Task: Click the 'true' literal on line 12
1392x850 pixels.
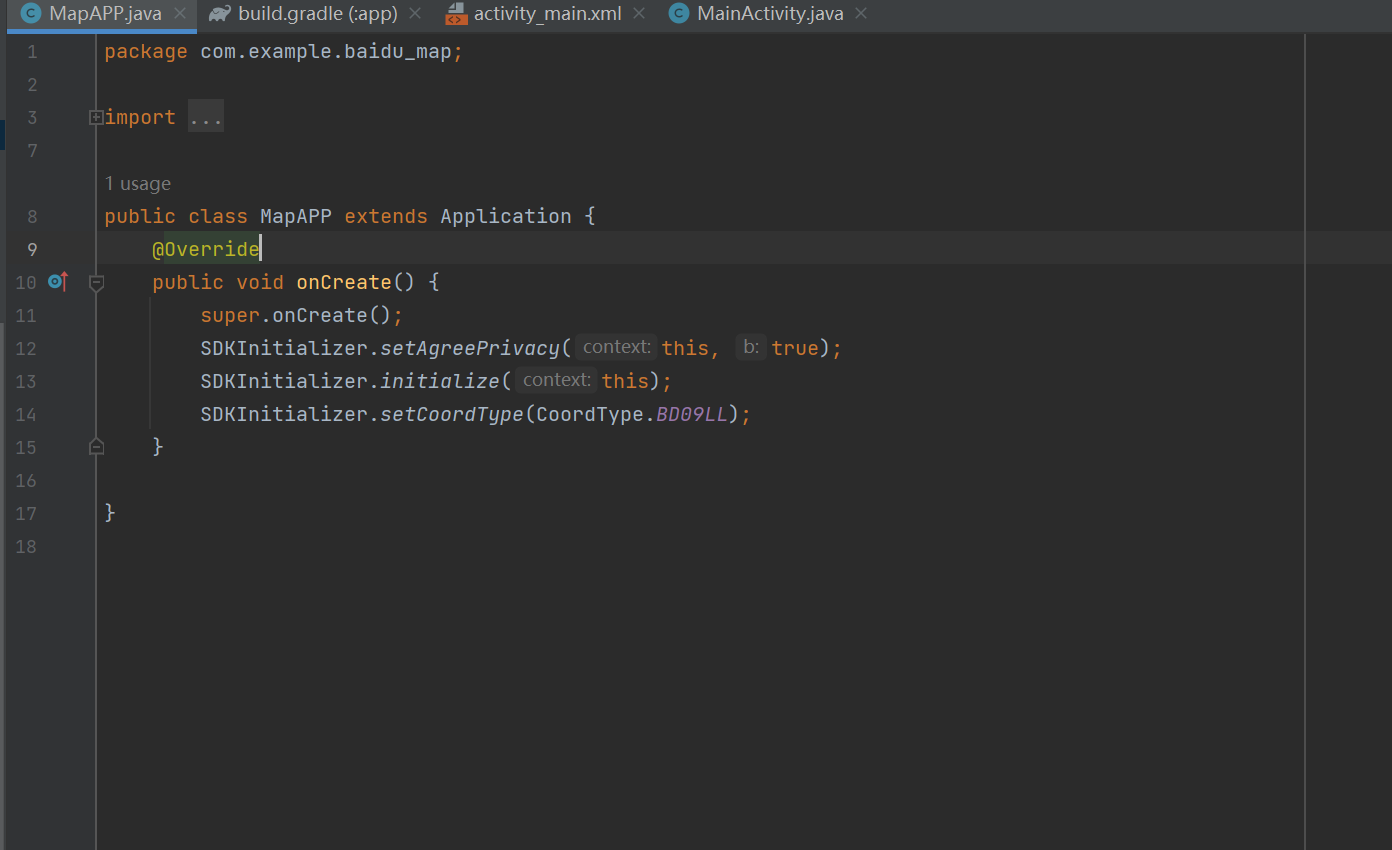Action: [795, 348]
